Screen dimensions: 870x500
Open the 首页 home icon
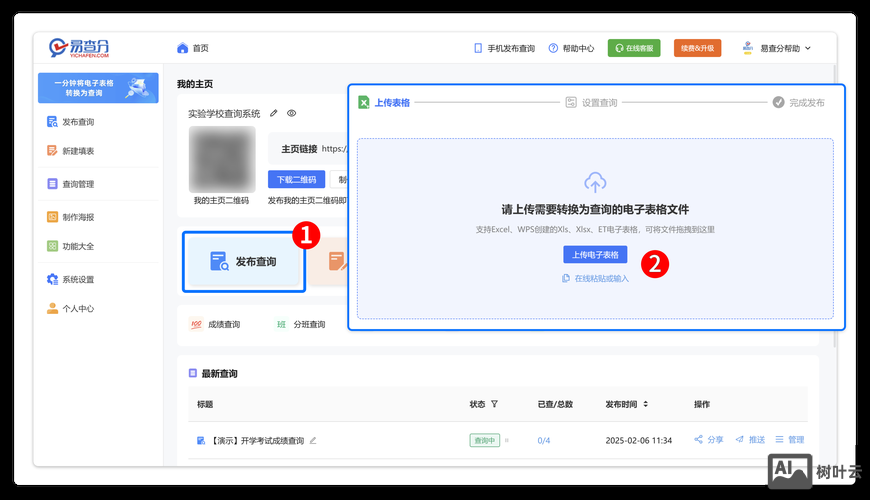tap(183, 48)
